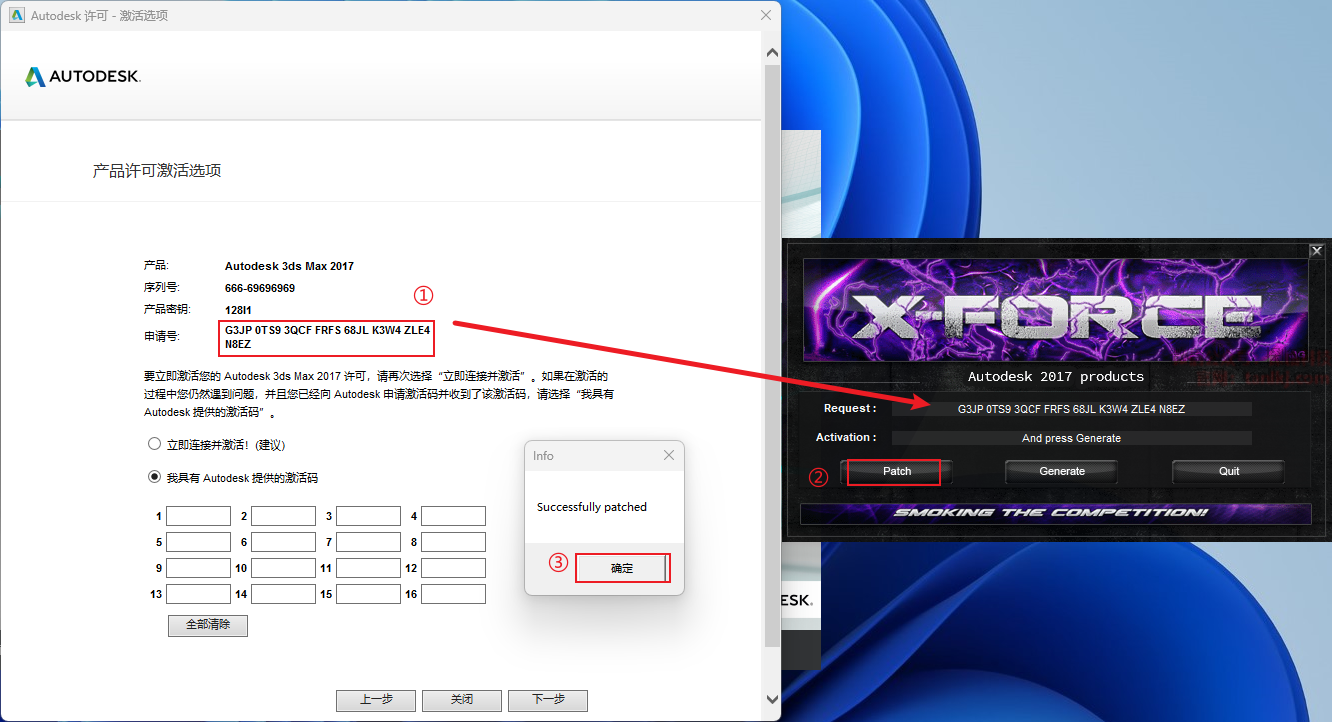This screenshot has height=722, width=1332.
Task: Focus activation code field number 4
Action: (x=453, y=516)
